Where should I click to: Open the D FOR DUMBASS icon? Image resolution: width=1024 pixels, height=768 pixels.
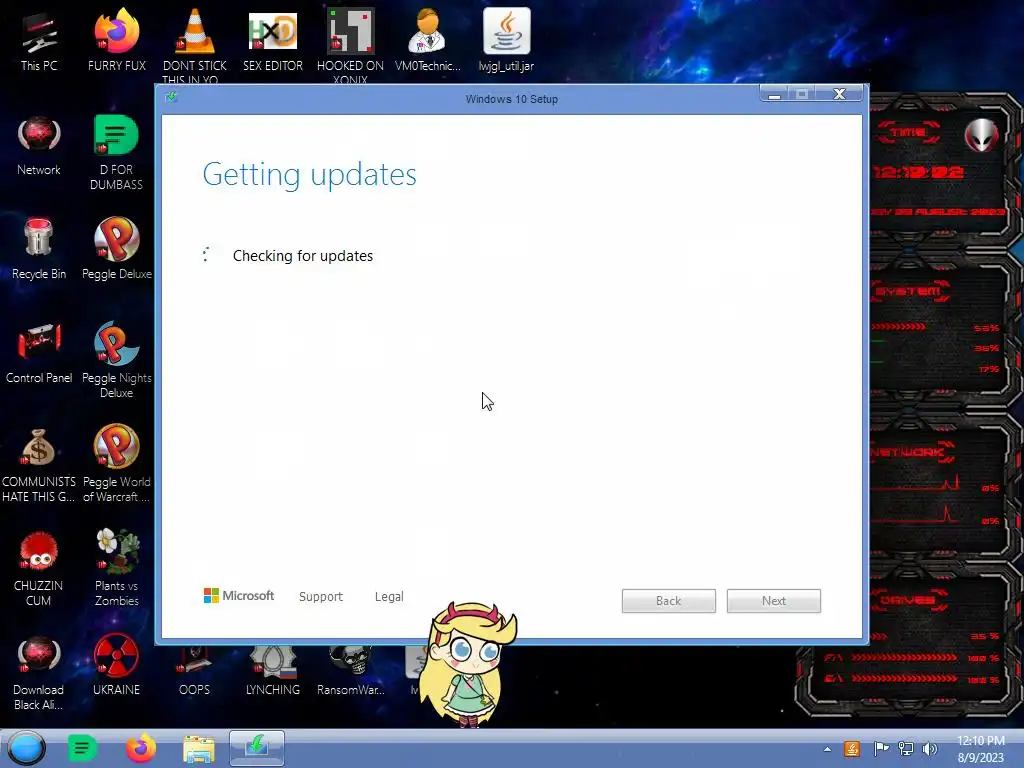coord(116,152)
